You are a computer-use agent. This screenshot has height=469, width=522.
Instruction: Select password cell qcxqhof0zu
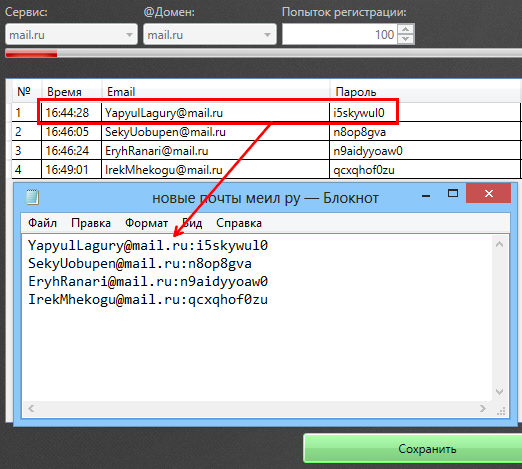[425, 170]
